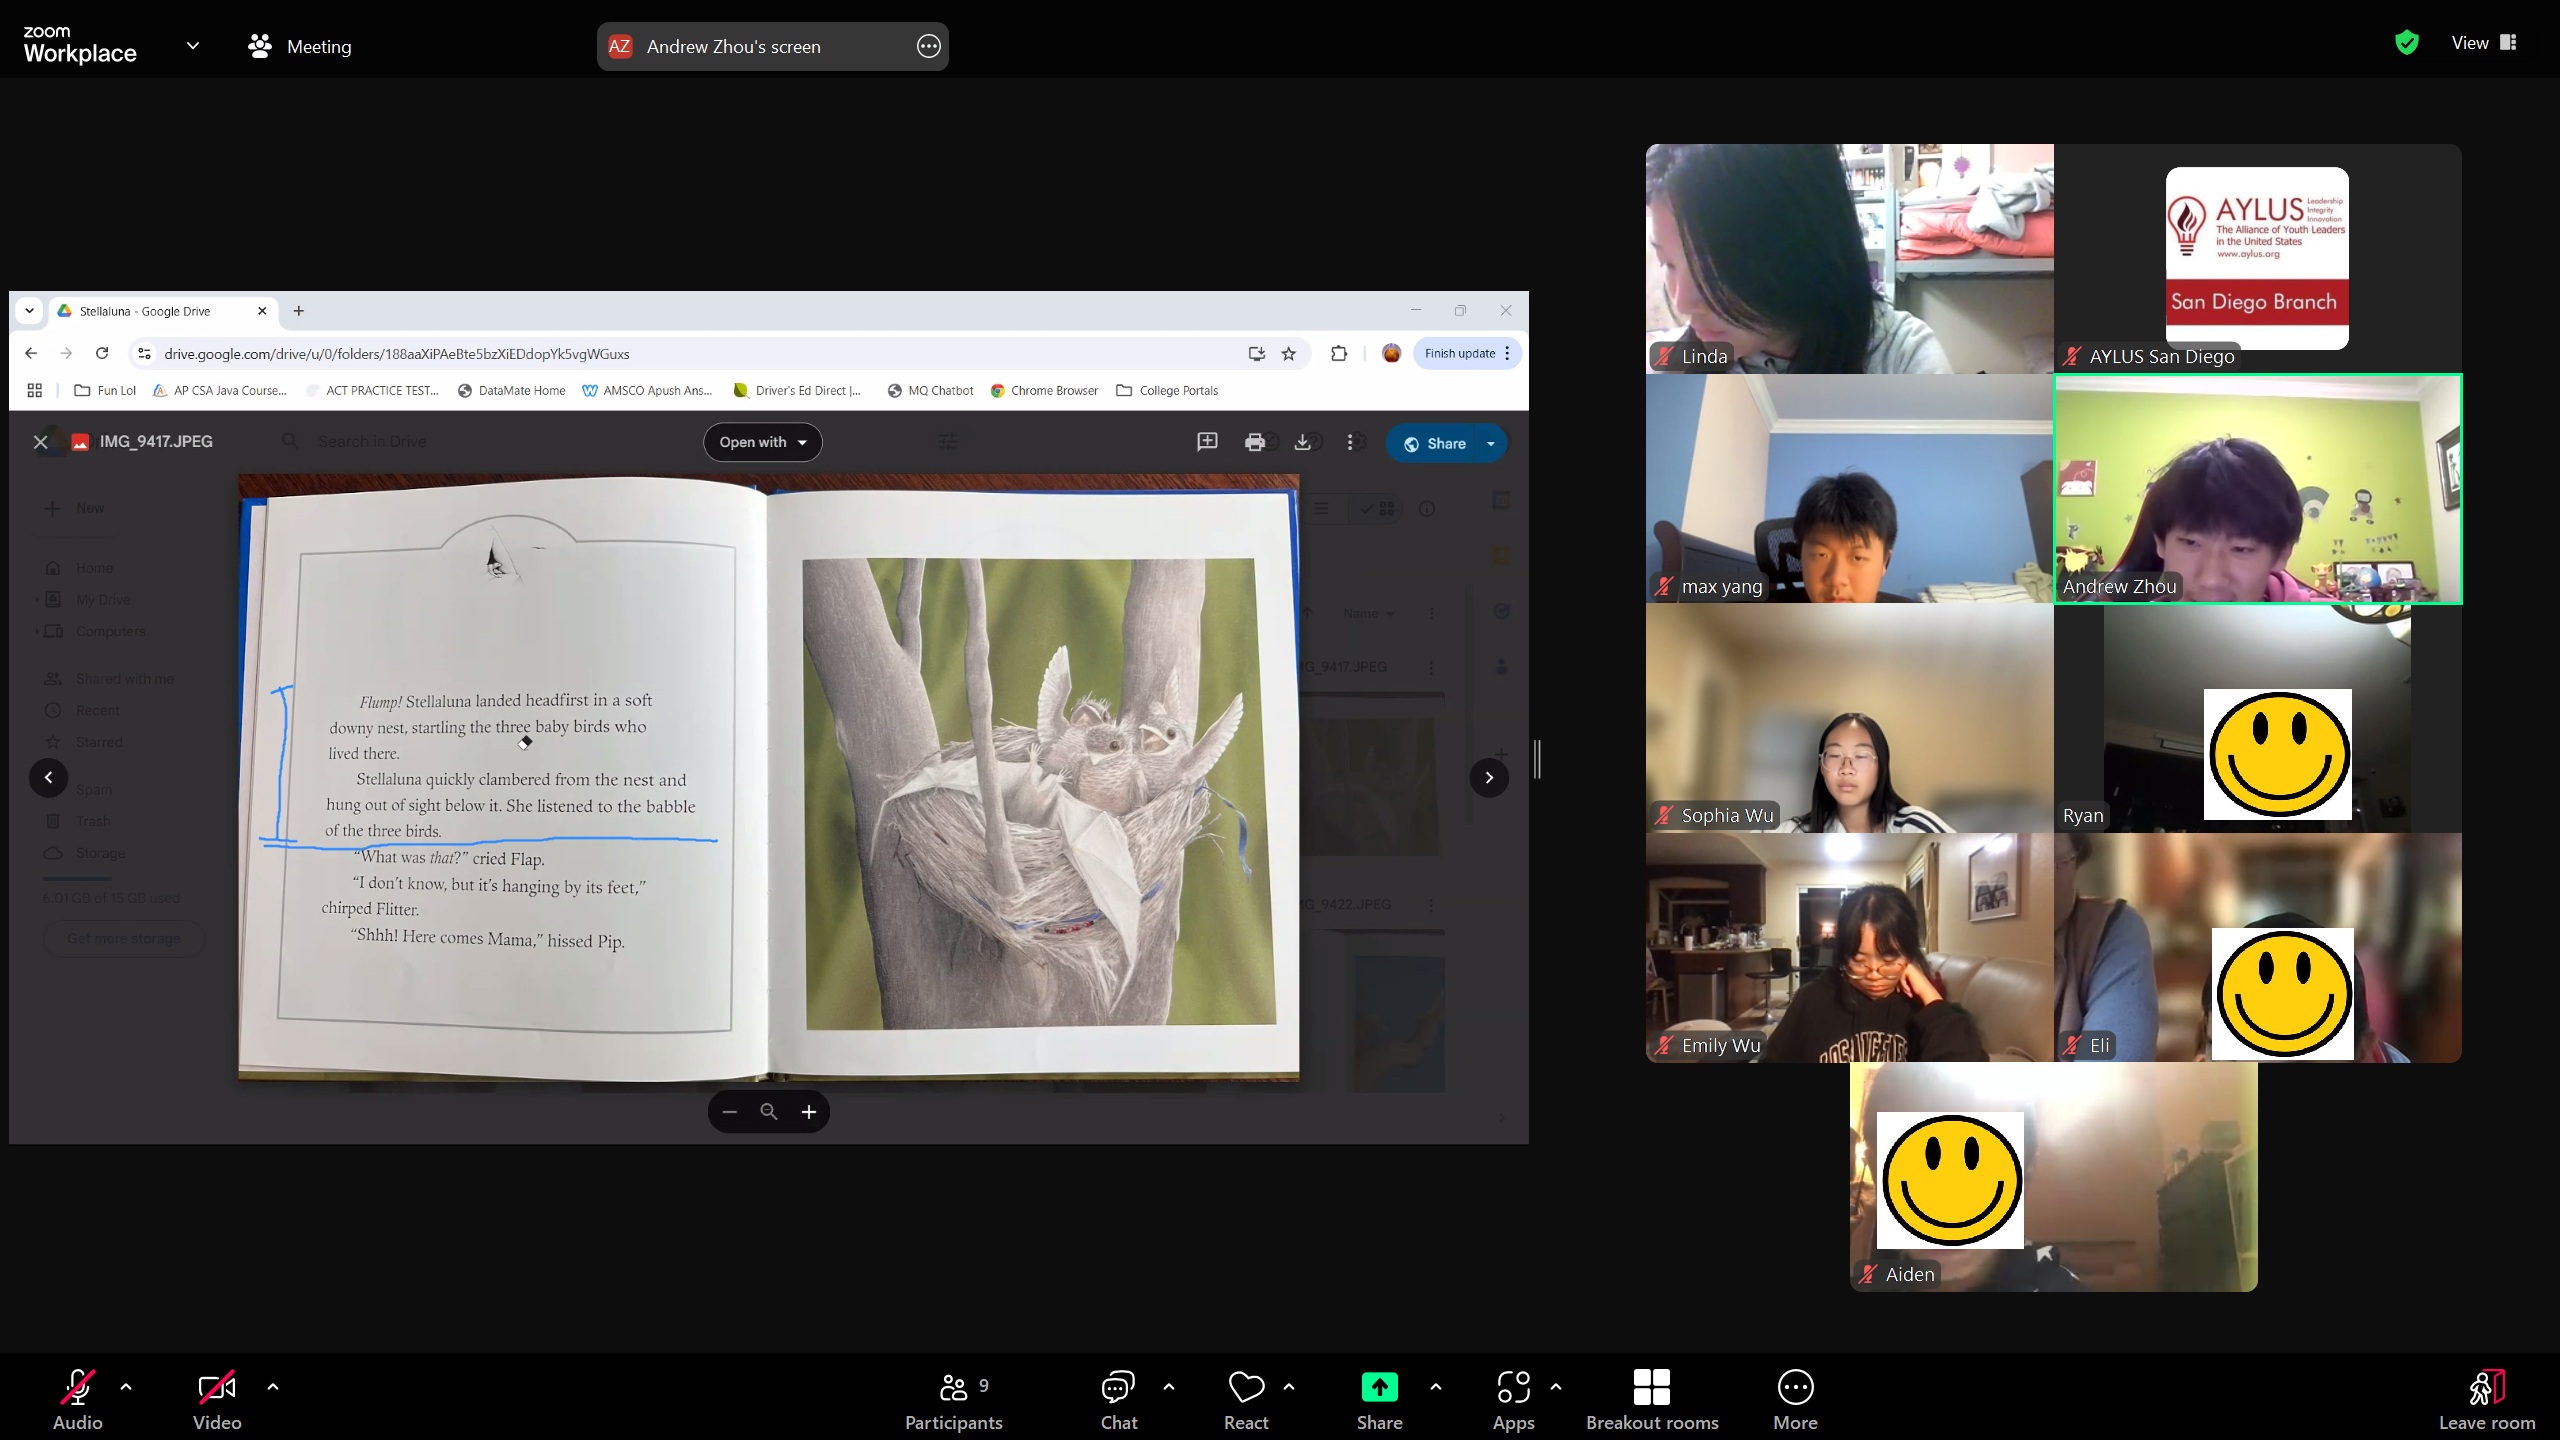2560x1440 pixels.
Task: Expand reactions caret beside React
Action: coord(1289,1387)
